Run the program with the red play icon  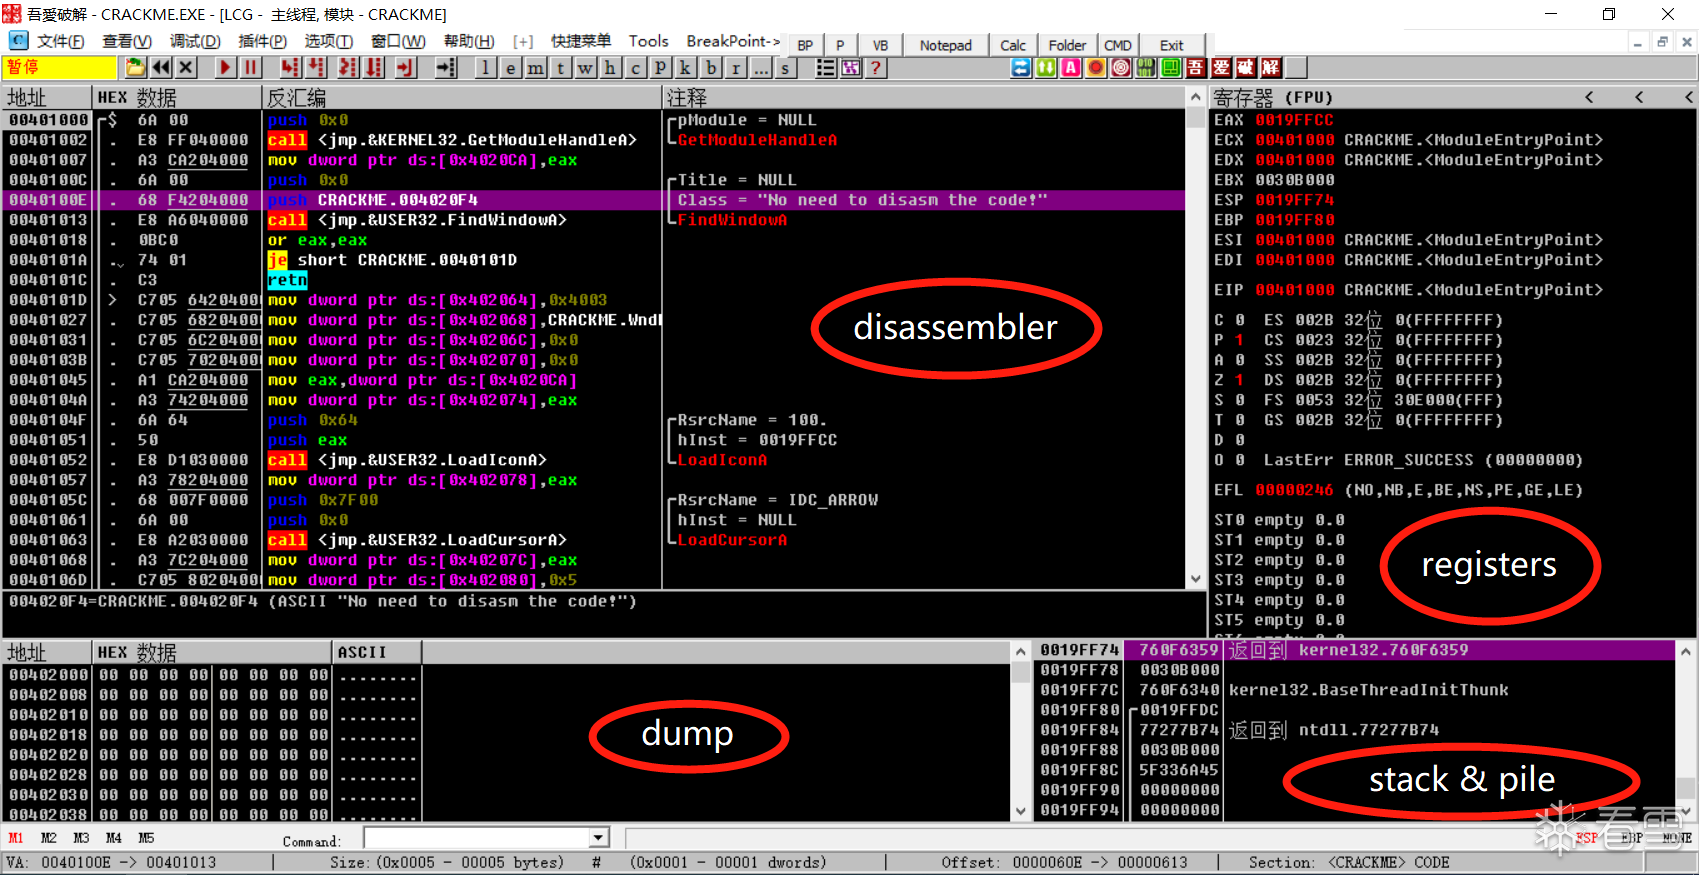pyautogui.click(x=225, y=68)
